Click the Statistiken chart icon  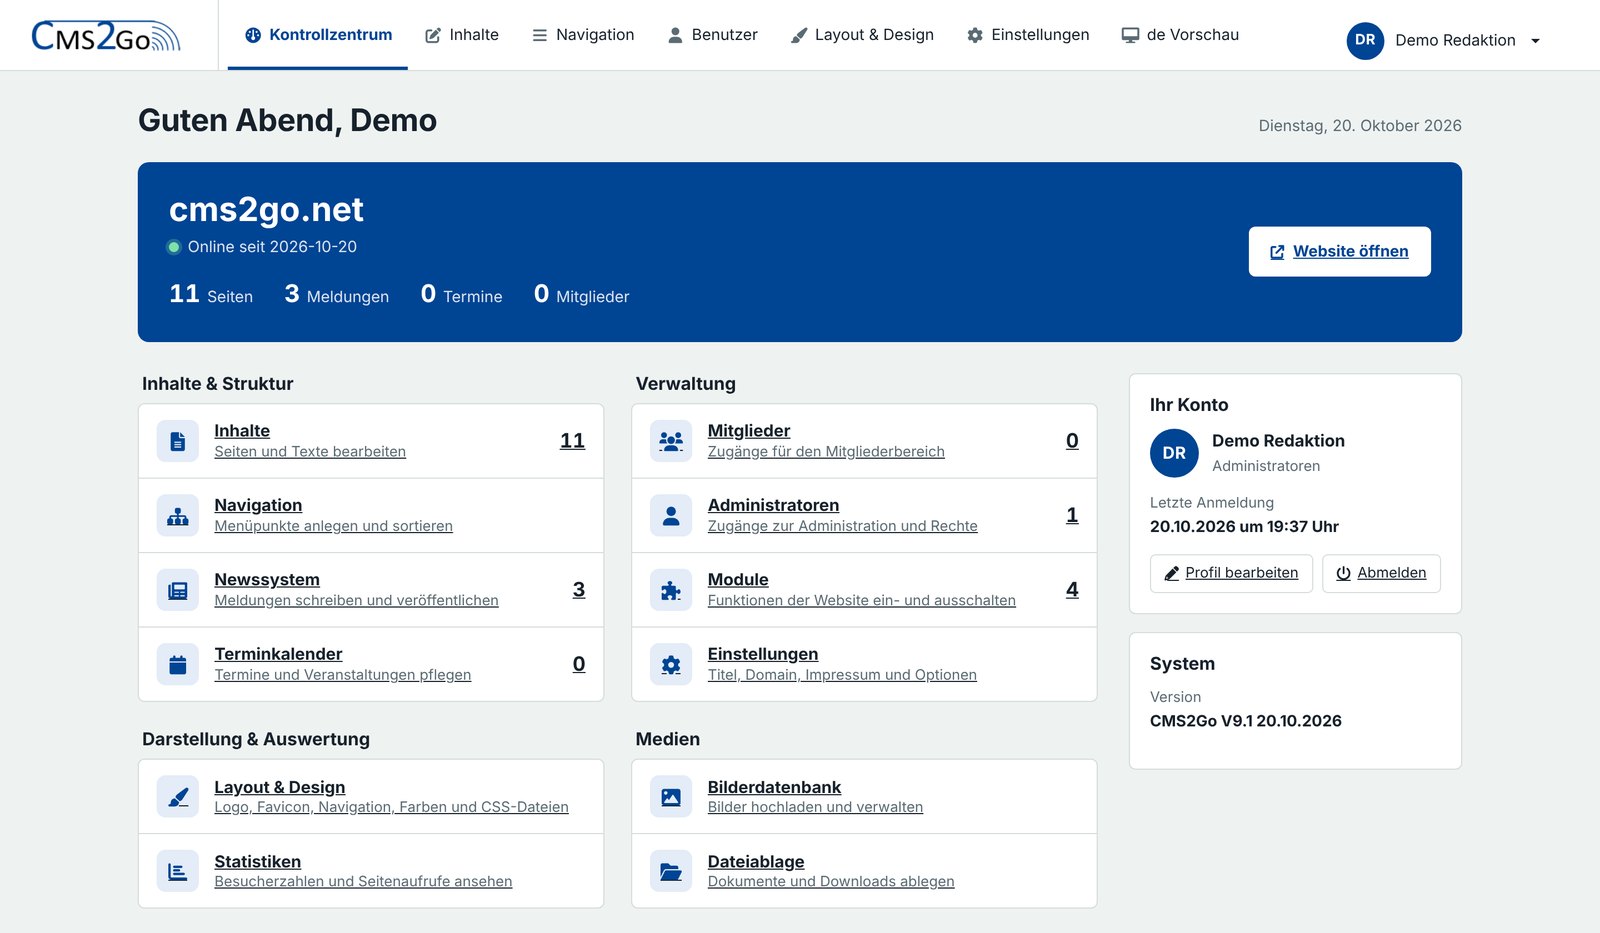[x=178, y=871]
